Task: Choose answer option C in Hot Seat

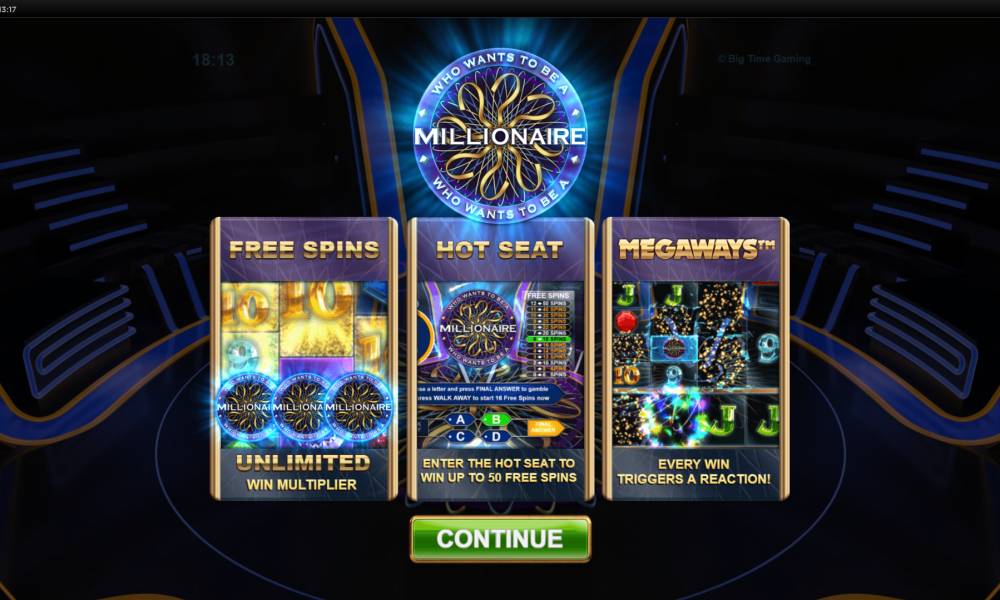Action: point(460,437)
